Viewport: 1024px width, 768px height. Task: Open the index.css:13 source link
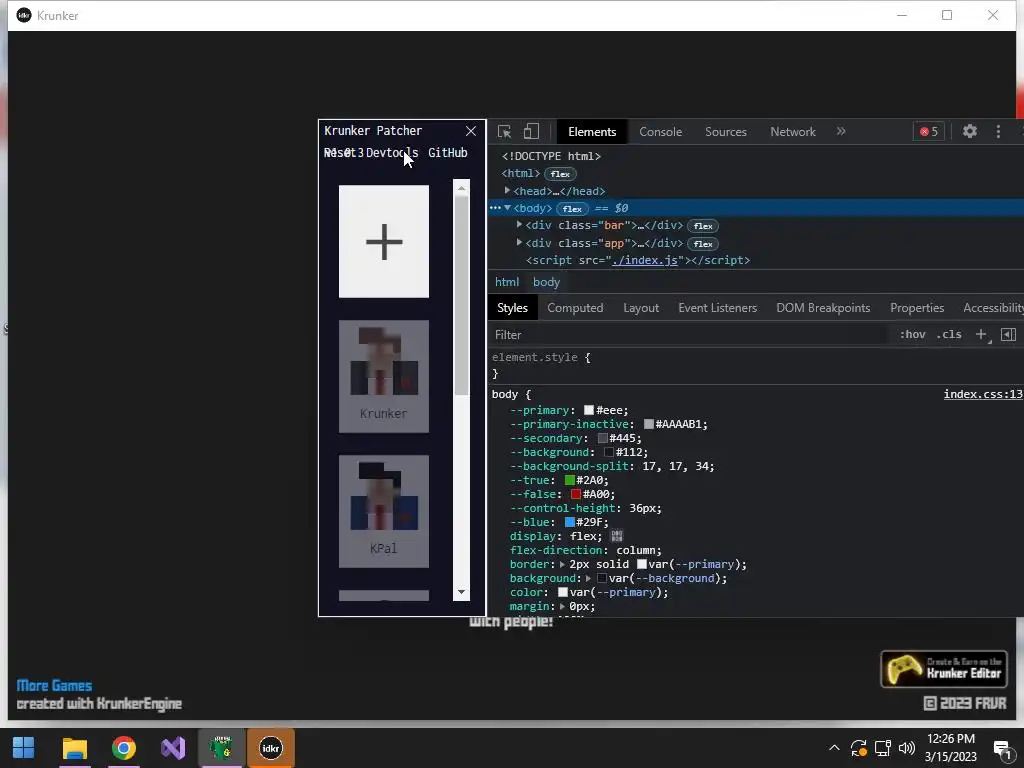tap(982, 394)
